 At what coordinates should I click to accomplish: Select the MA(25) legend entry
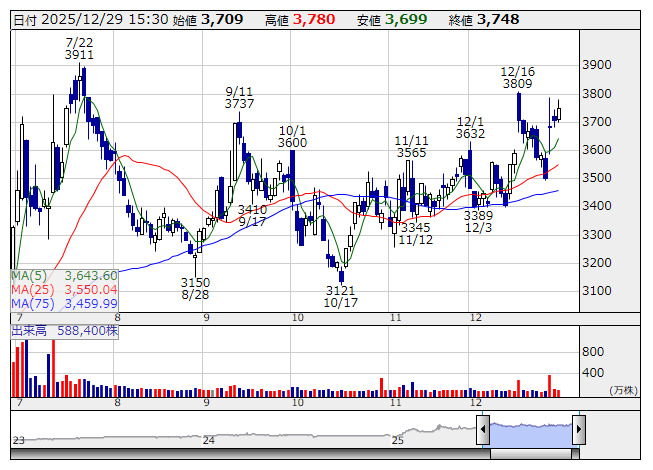point(65,289)
